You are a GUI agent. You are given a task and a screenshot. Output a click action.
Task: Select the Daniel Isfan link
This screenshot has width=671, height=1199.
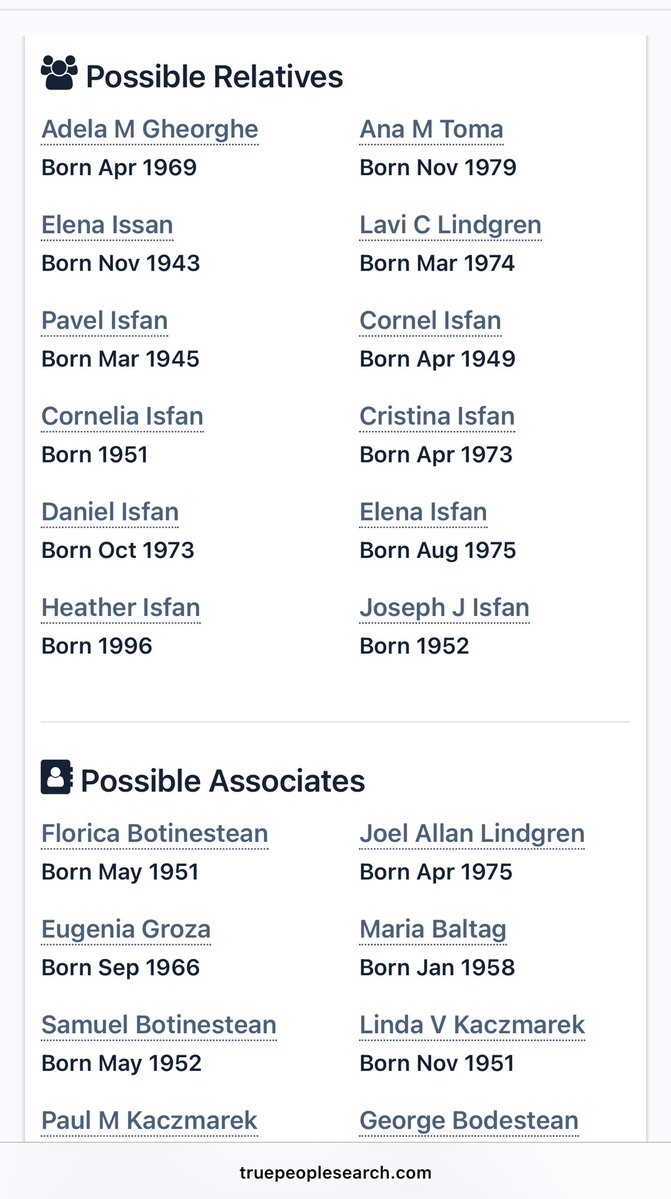[x=110, y=512]
